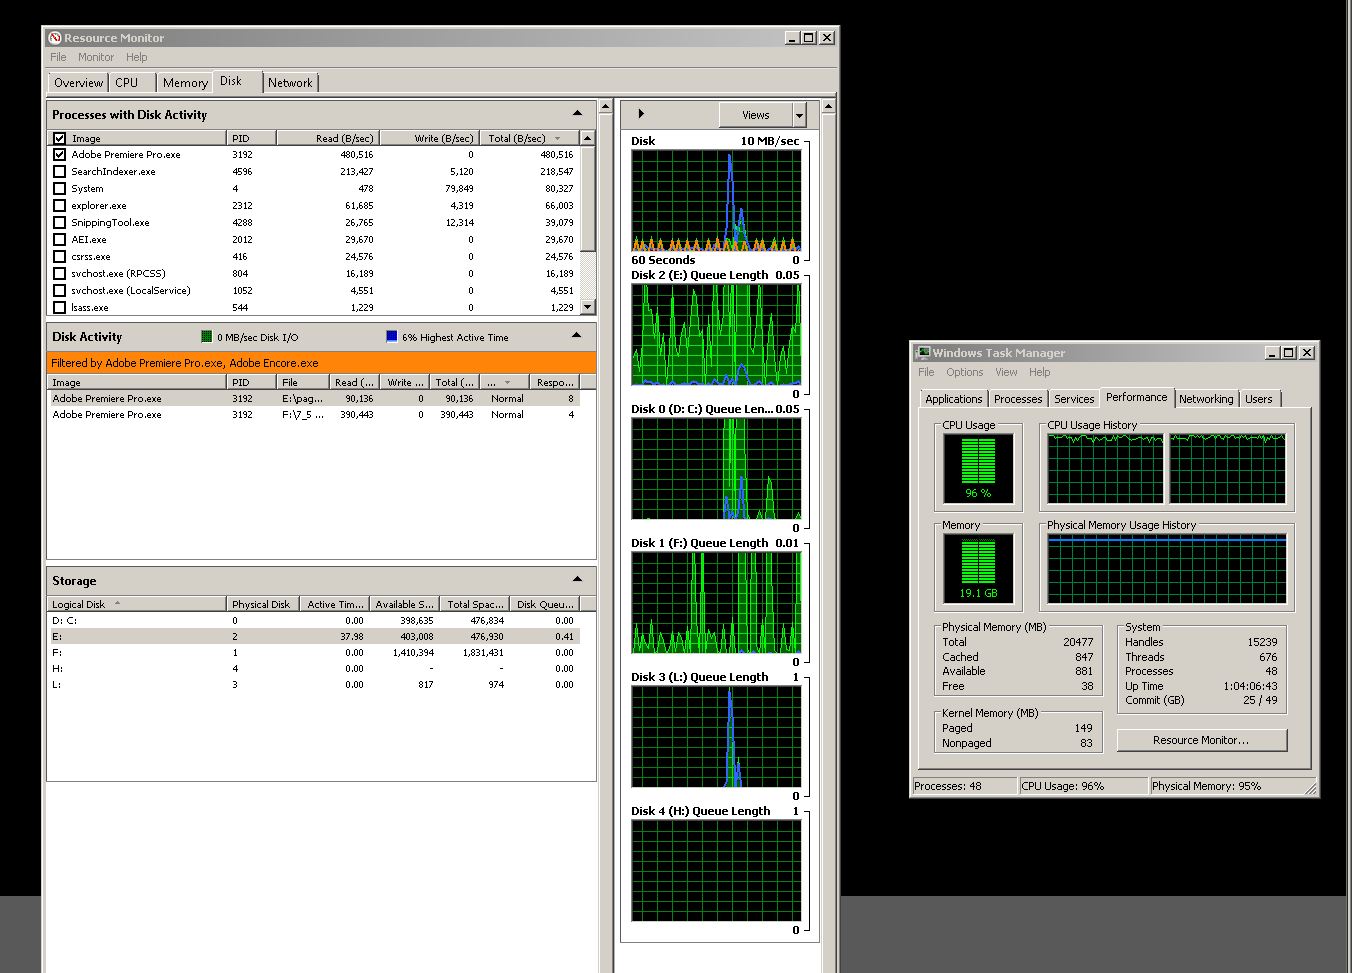Click the Windows Task Manager title icon
This screenshot has width=1352, height=973.
pos(924,352)
